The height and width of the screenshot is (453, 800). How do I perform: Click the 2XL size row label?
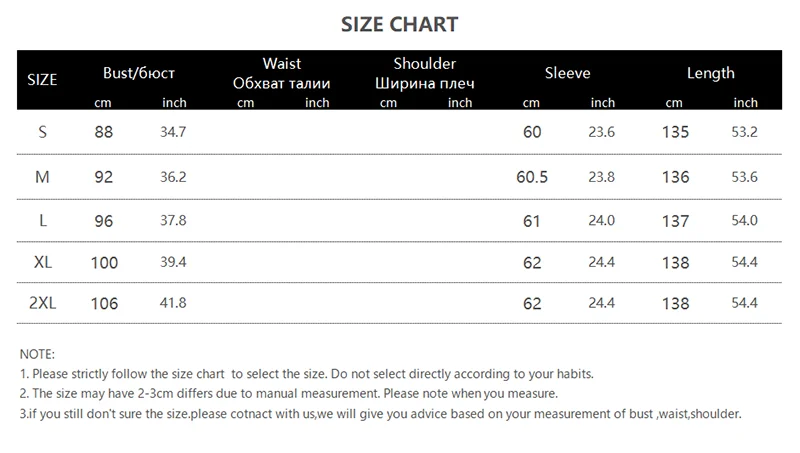[x=42, y=303]
